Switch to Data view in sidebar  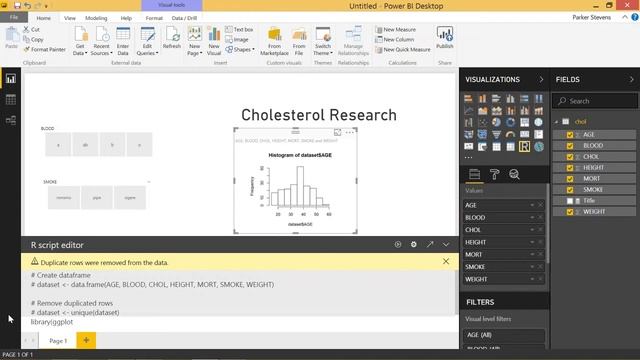tap(11, 100)
